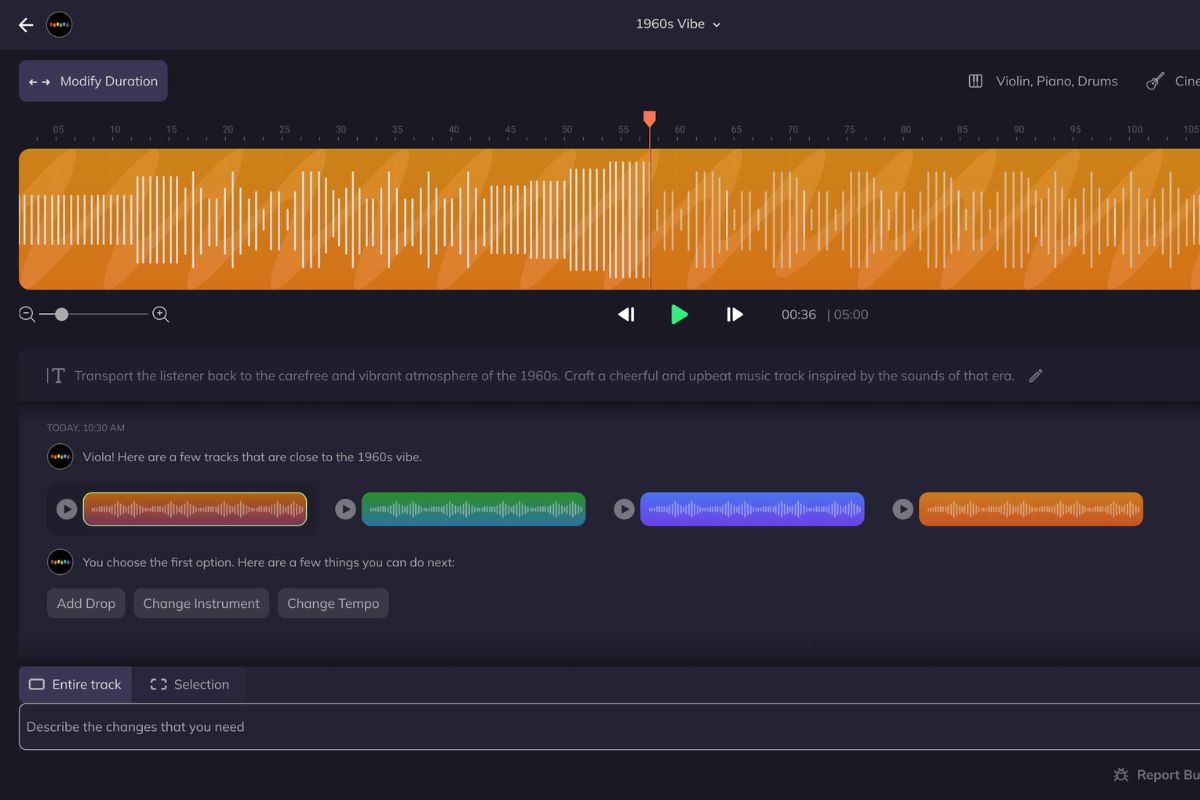Switch to Entire track mode
Viewport: 1200px width, 800px height.
pos(76,684)
